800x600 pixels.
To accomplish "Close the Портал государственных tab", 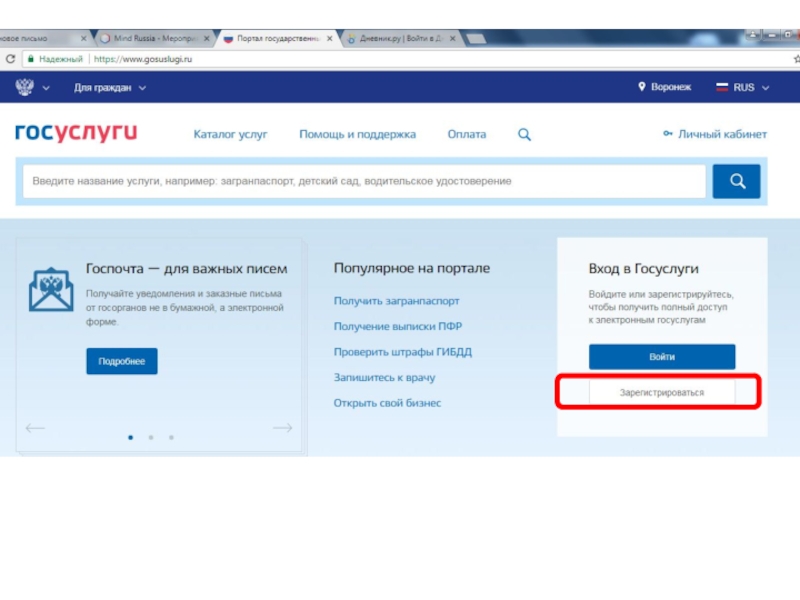I will point(330,38).
